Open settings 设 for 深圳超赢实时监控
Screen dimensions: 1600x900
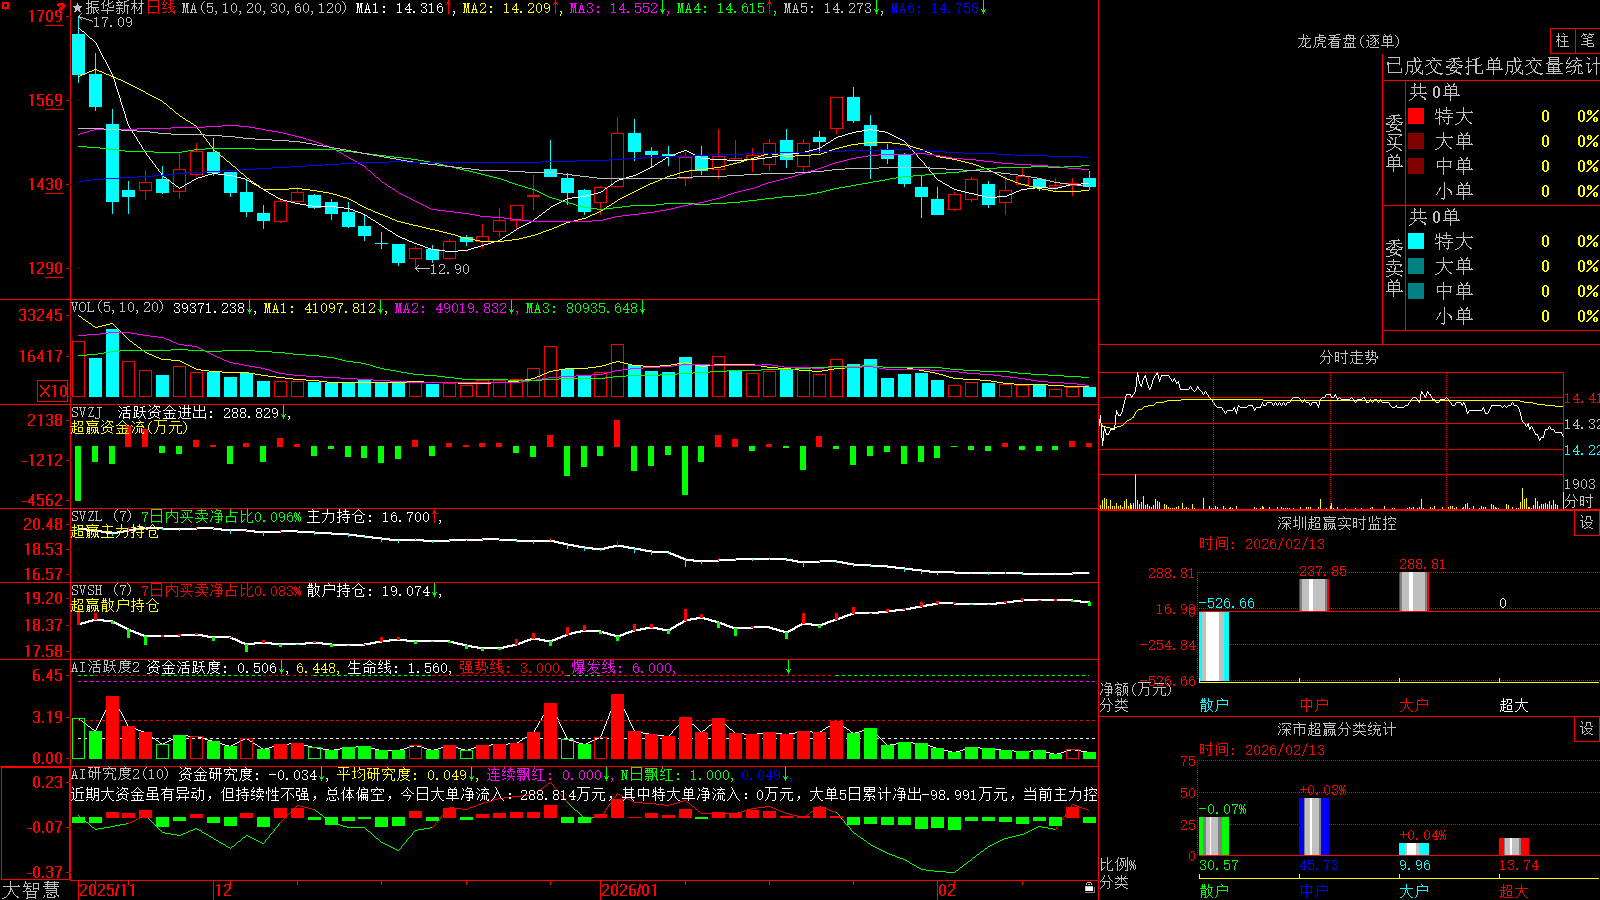click(1587, 523)
